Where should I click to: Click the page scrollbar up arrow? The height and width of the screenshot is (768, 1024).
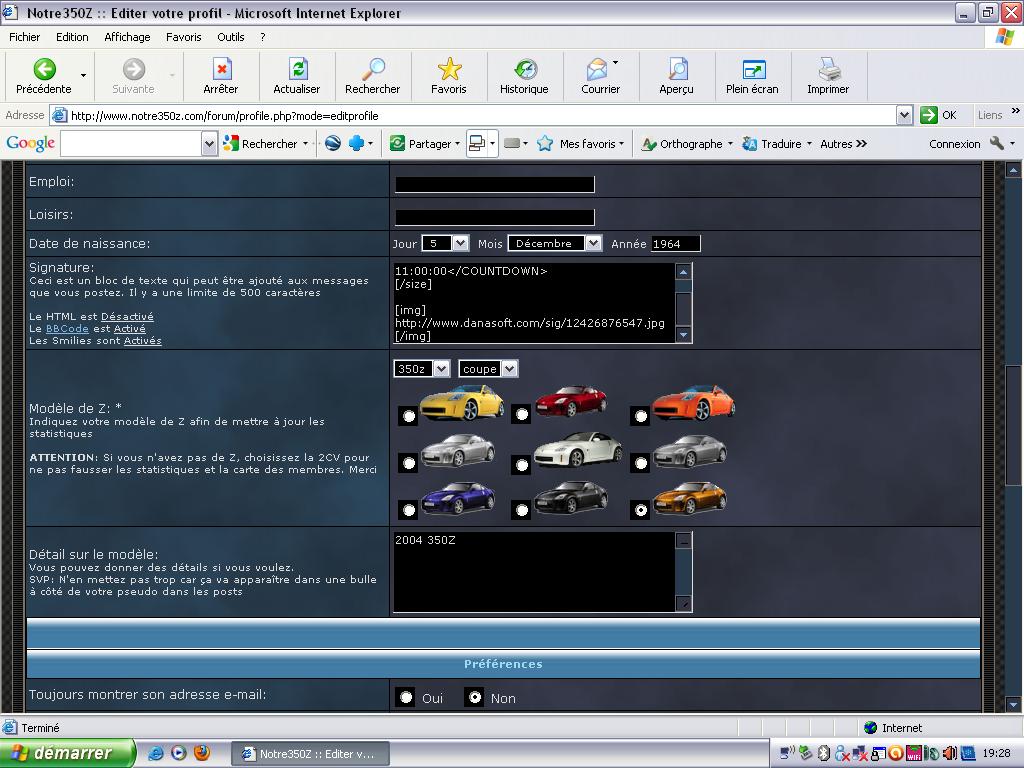(x=1013, y=170)
